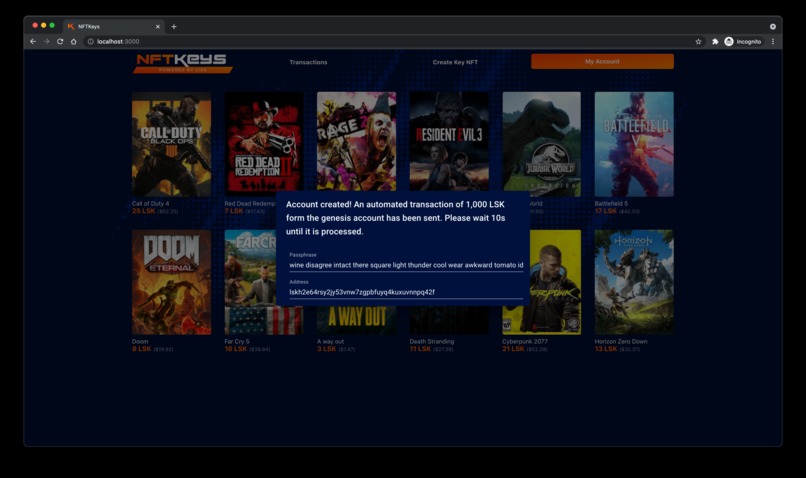Open the Horizon Zero Dawn cover

[634, 282]
